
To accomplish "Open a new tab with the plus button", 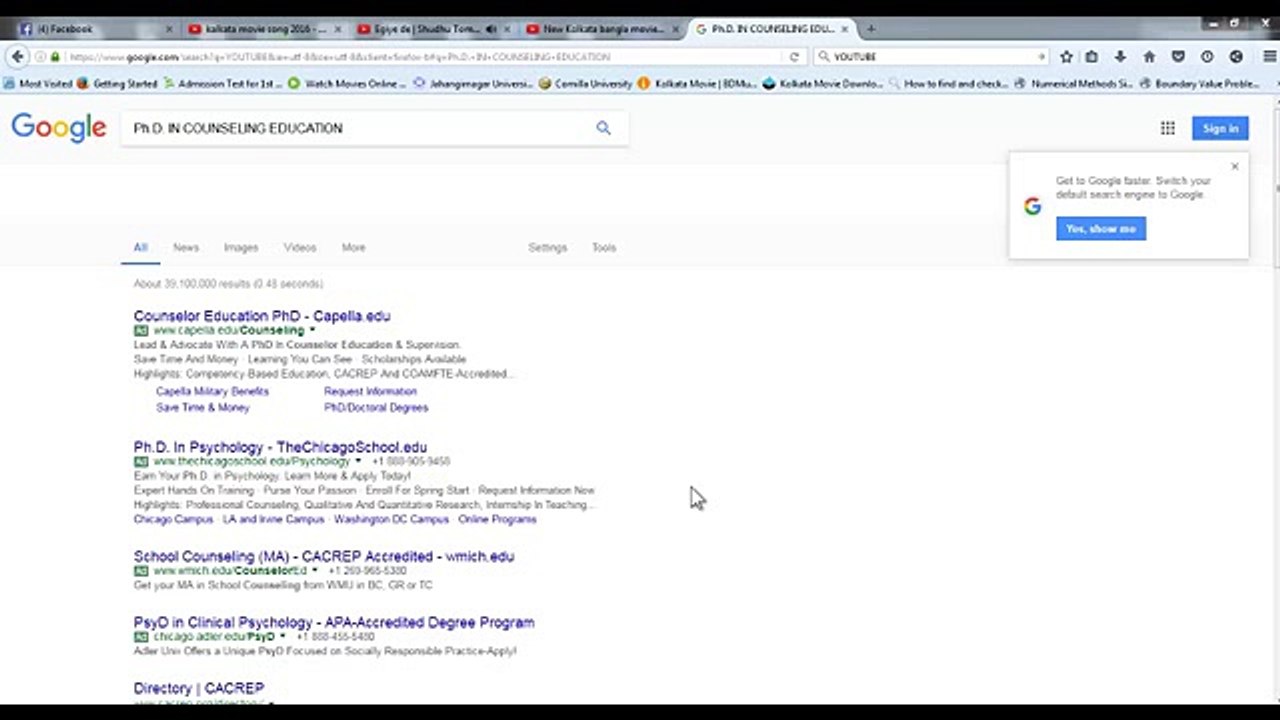I will click(x=870, y=29).
